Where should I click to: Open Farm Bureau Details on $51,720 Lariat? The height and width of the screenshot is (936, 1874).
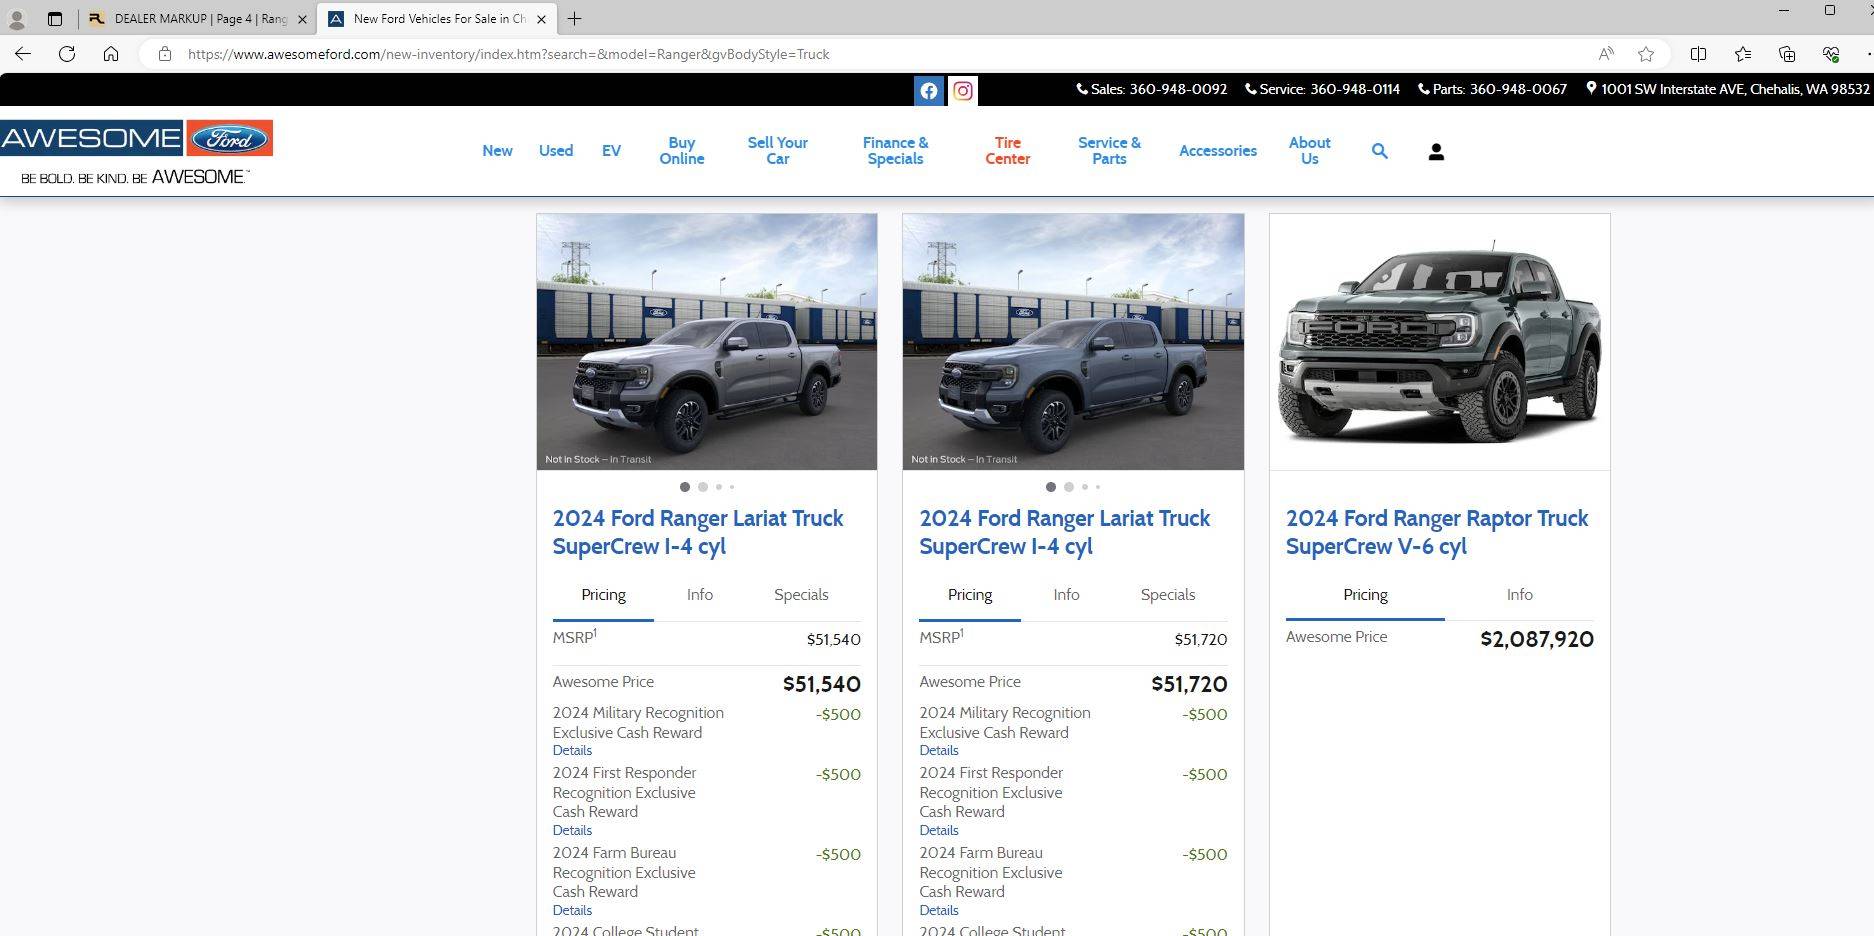click(x=939, y=911)
